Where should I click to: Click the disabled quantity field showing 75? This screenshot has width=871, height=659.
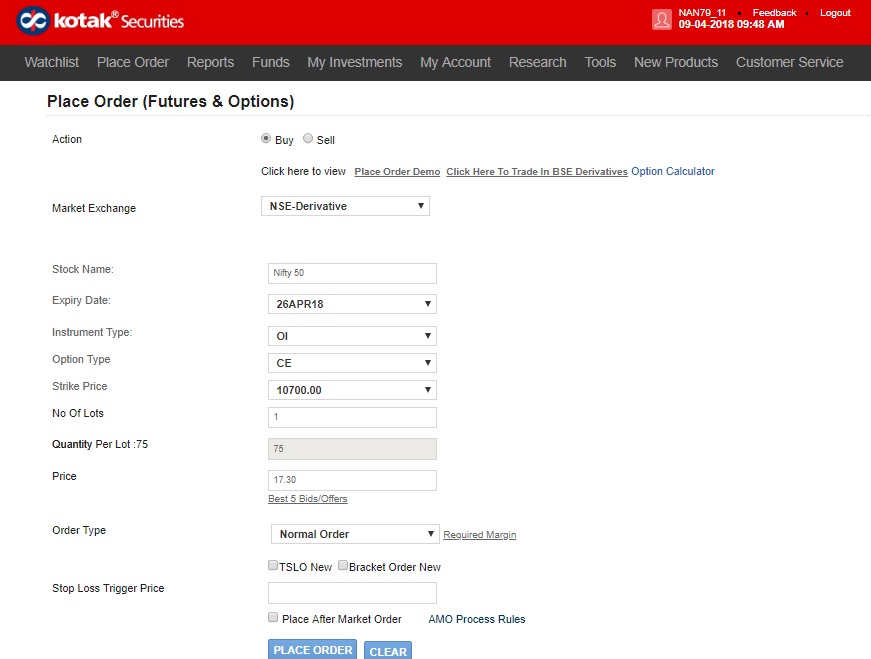(x=352, y=449)
